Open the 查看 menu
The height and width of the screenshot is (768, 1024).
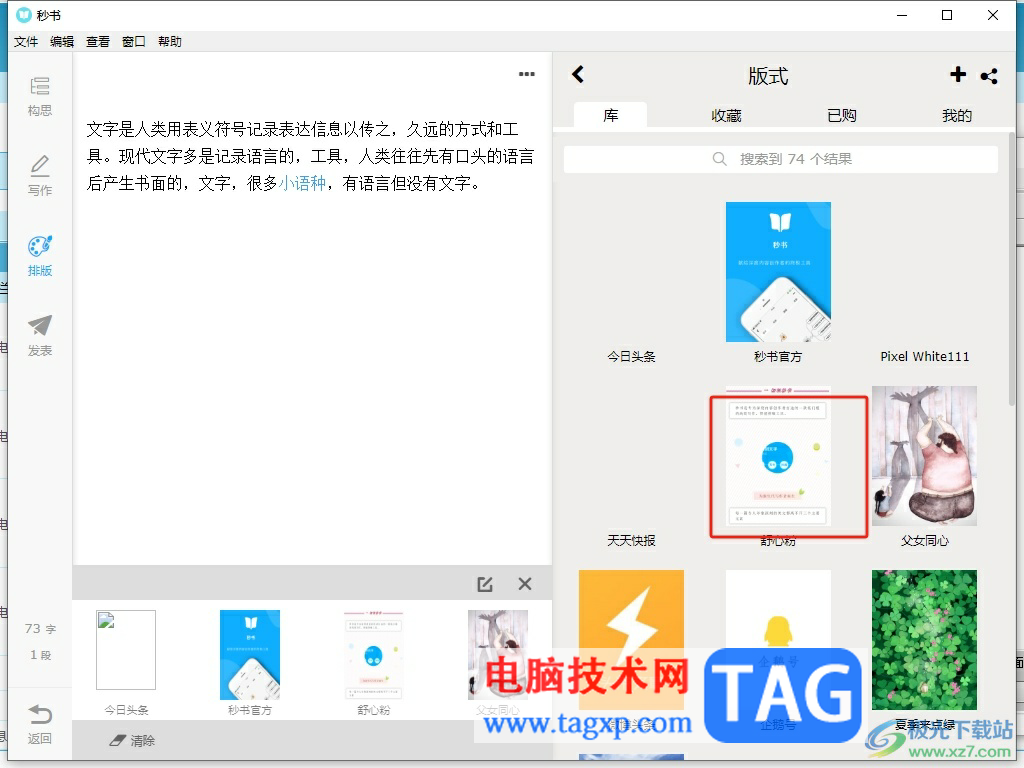pyautogui.click(x=98, y=42)
